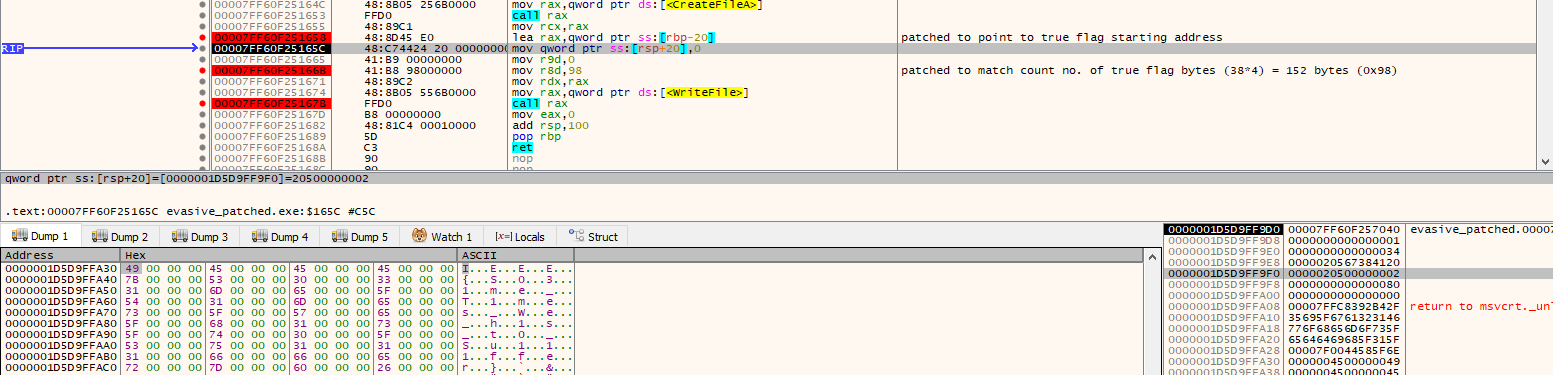
Task: Open the Watch 1 tab
Action: 442,237
